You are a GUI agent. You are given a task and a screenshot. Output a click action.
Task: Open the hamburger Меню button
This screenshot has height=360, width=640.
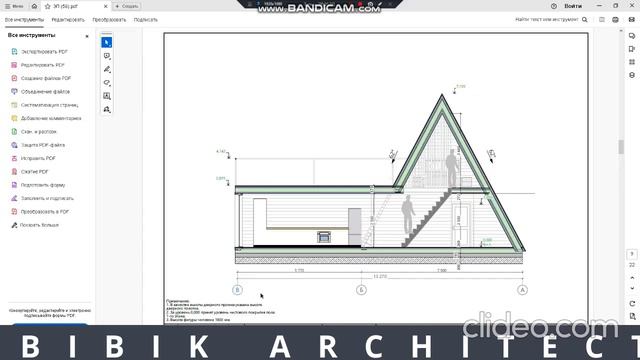pyautogui.click(x=14, y=6)
